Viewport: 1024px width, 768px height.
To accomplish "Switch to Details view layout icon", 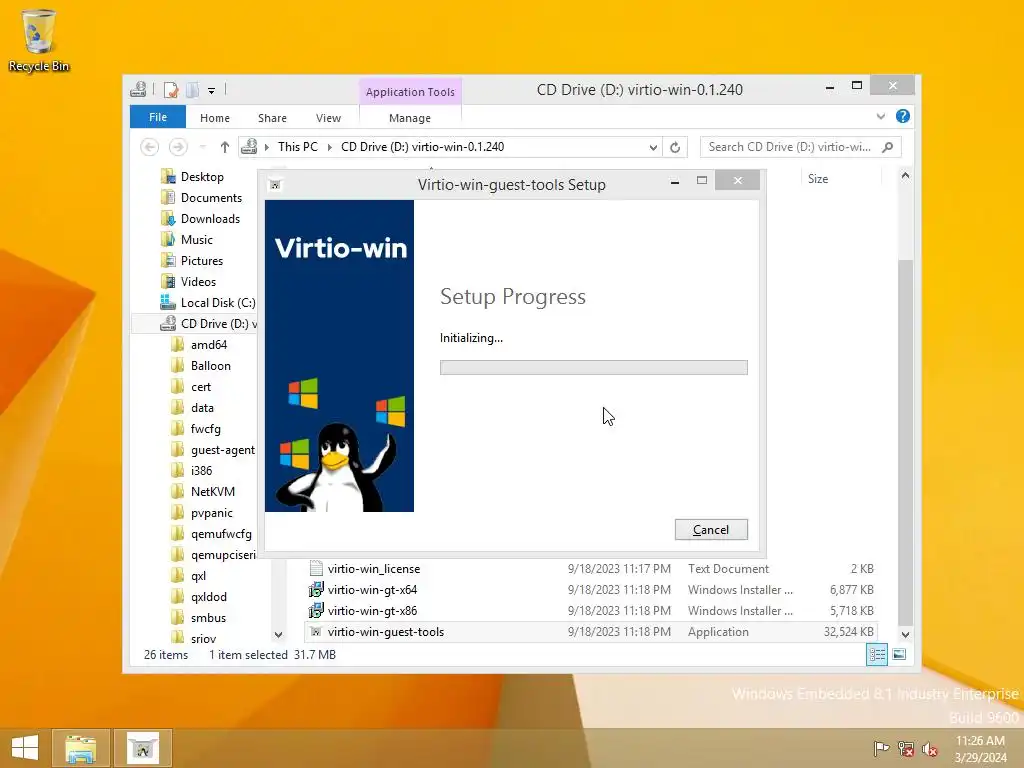I will click(876, 654).
